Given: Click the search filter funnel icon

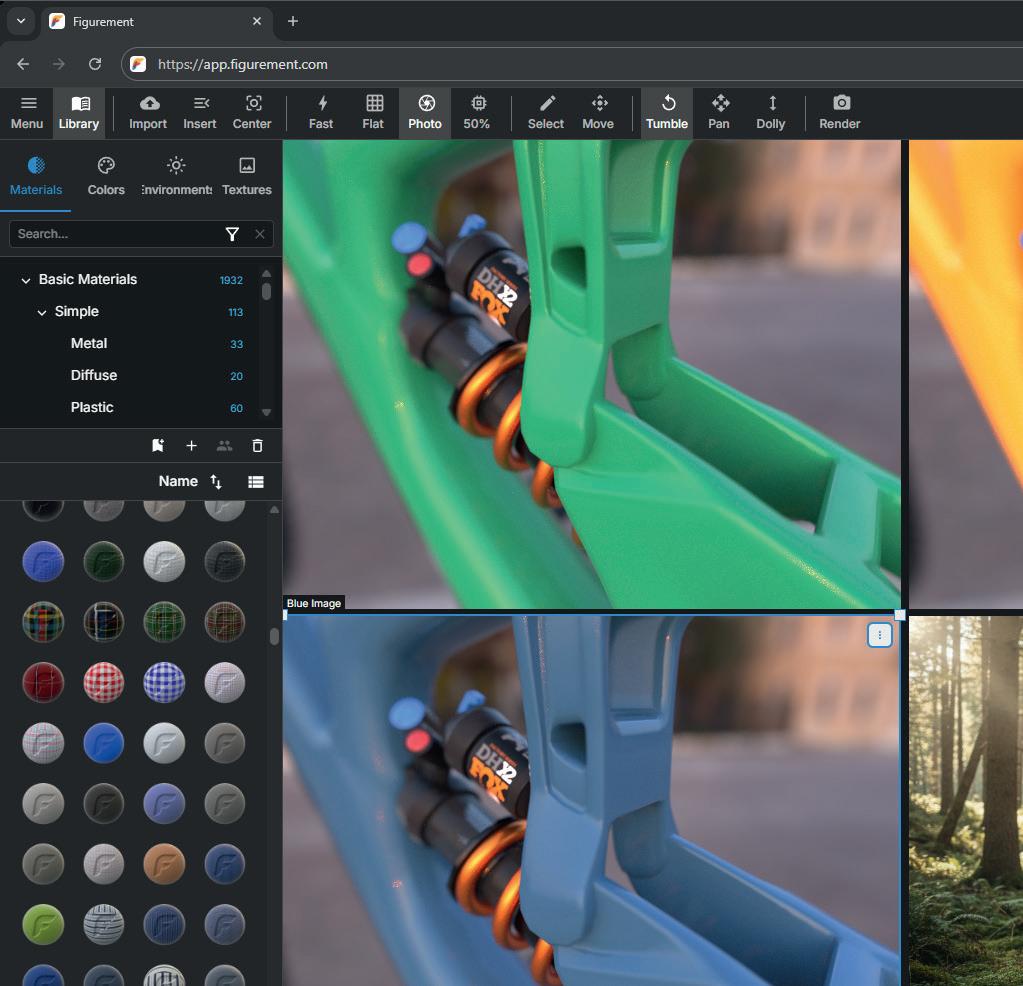Looking at the screenshot, I should 232,234.
